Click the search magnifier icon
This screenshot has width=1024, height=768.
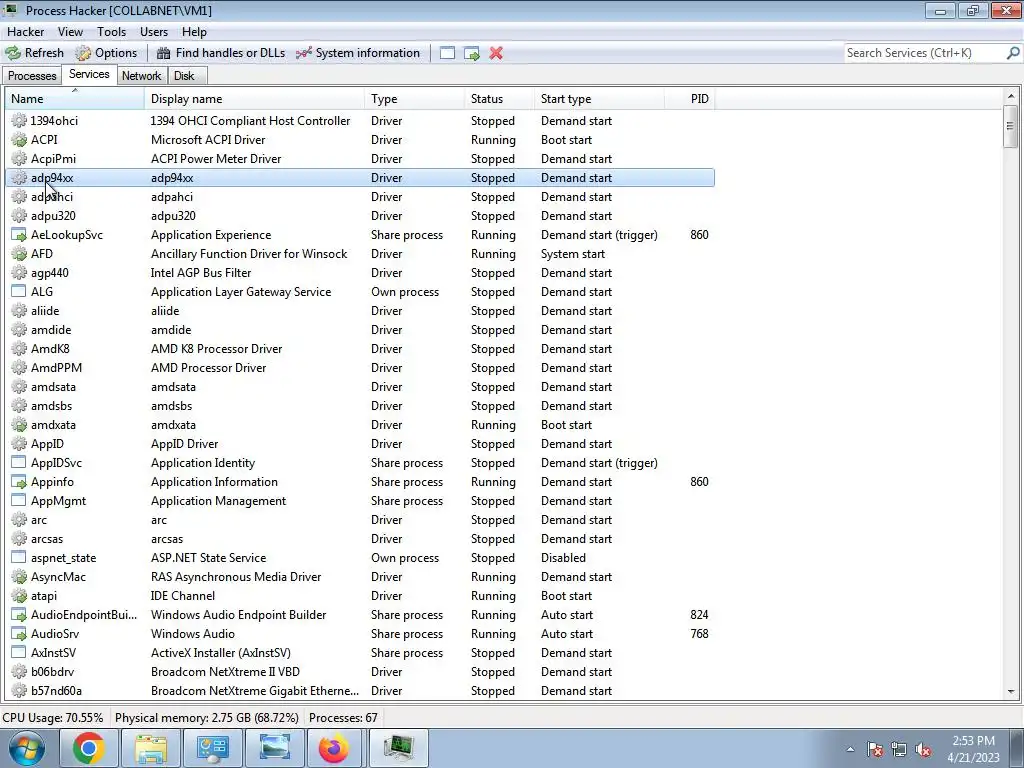(1013, 53)
